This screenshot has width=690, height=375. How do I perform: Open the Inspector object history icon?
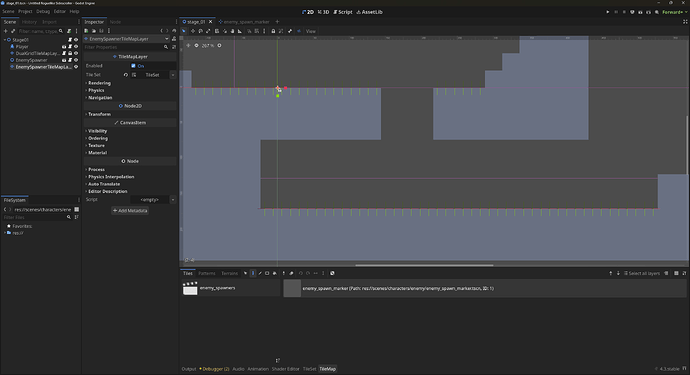(x=174, y=31)
